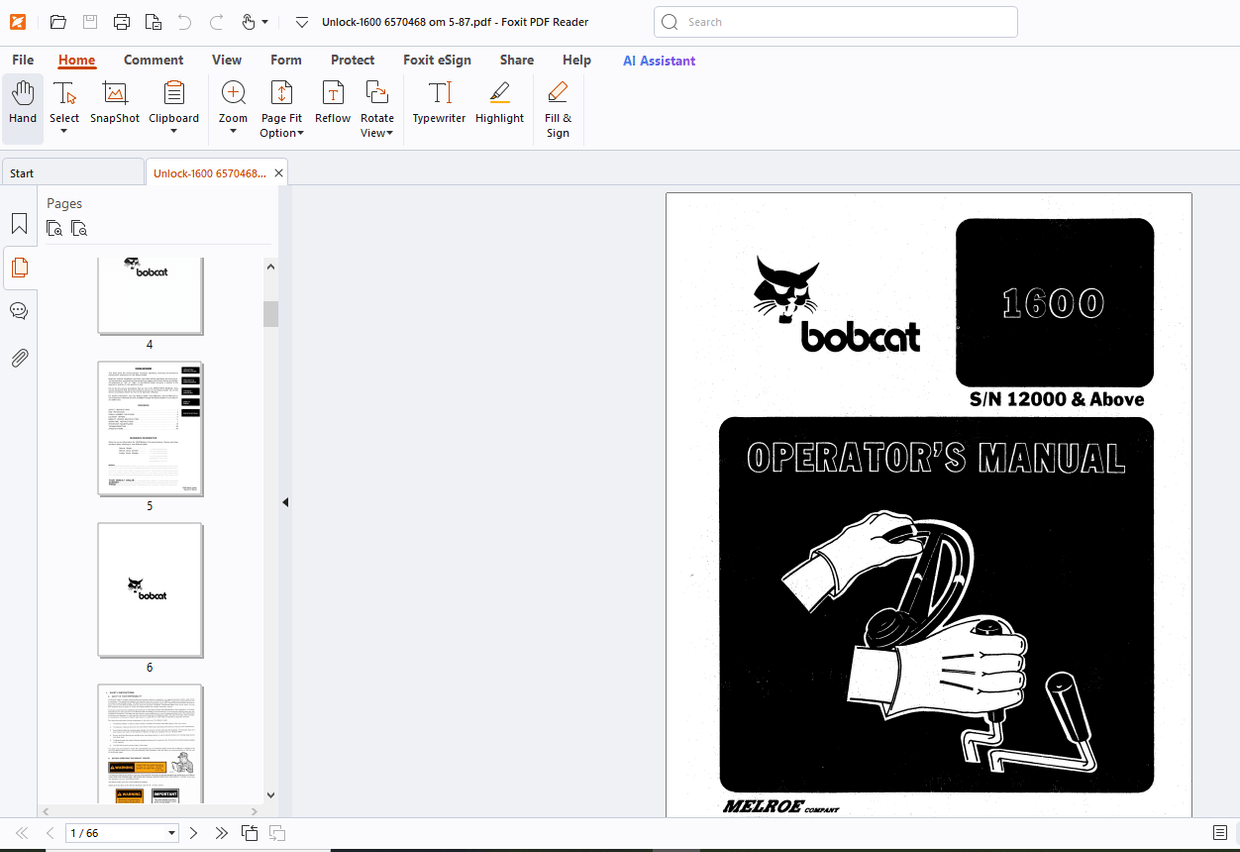The image size is (1240, 852).
Task: Open the Bookmarks panel in sidebar
Action: click(19, 223)
